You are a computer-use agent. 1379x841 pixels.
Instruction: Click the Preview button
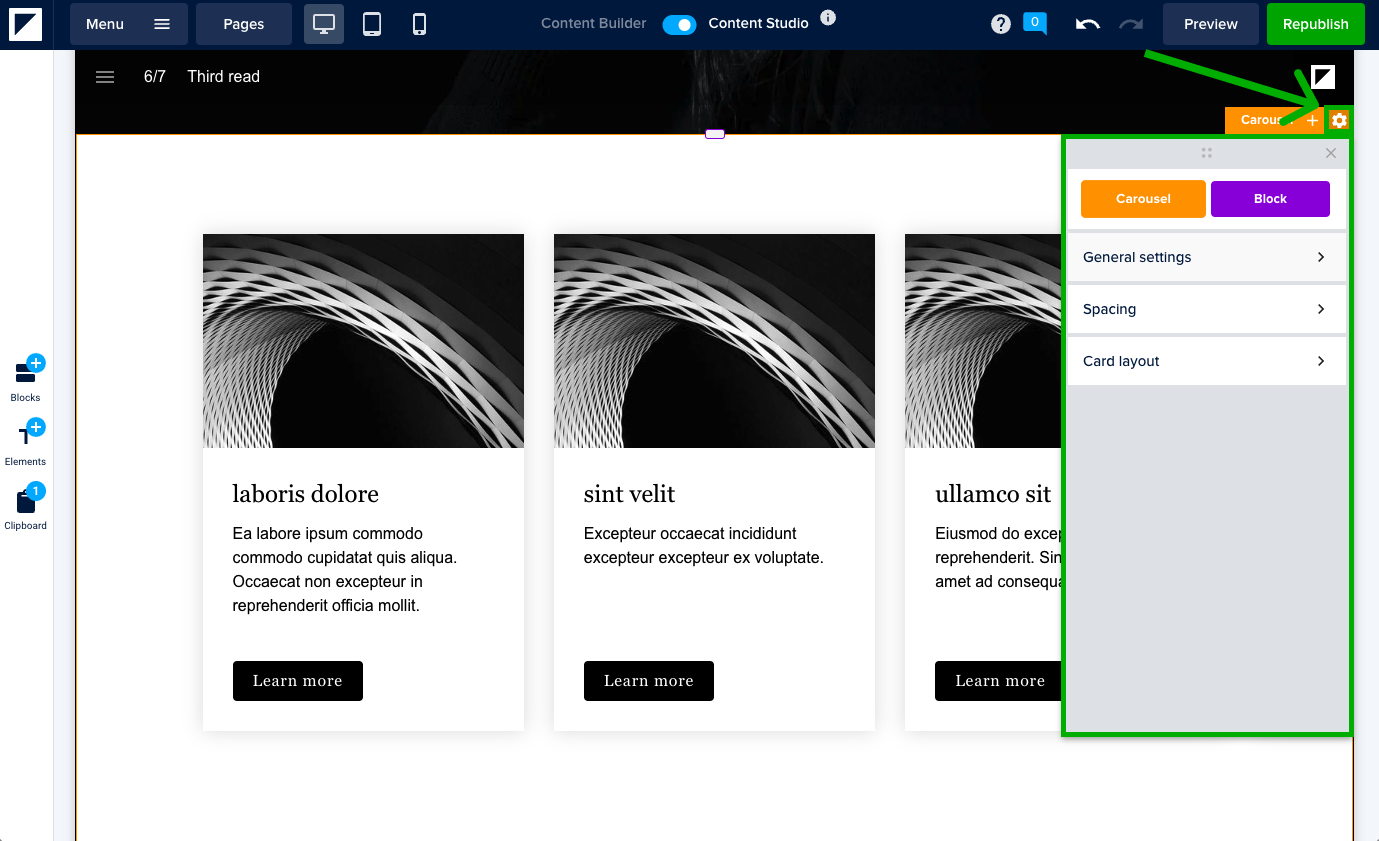click(1211, 24)
